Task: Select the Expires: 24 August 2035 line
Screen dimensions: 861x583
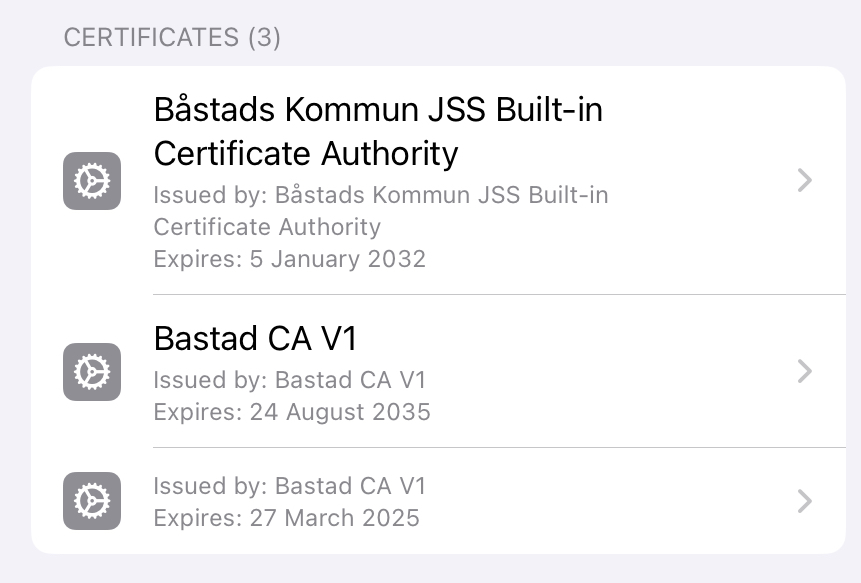Action: [x=292, y=412]
